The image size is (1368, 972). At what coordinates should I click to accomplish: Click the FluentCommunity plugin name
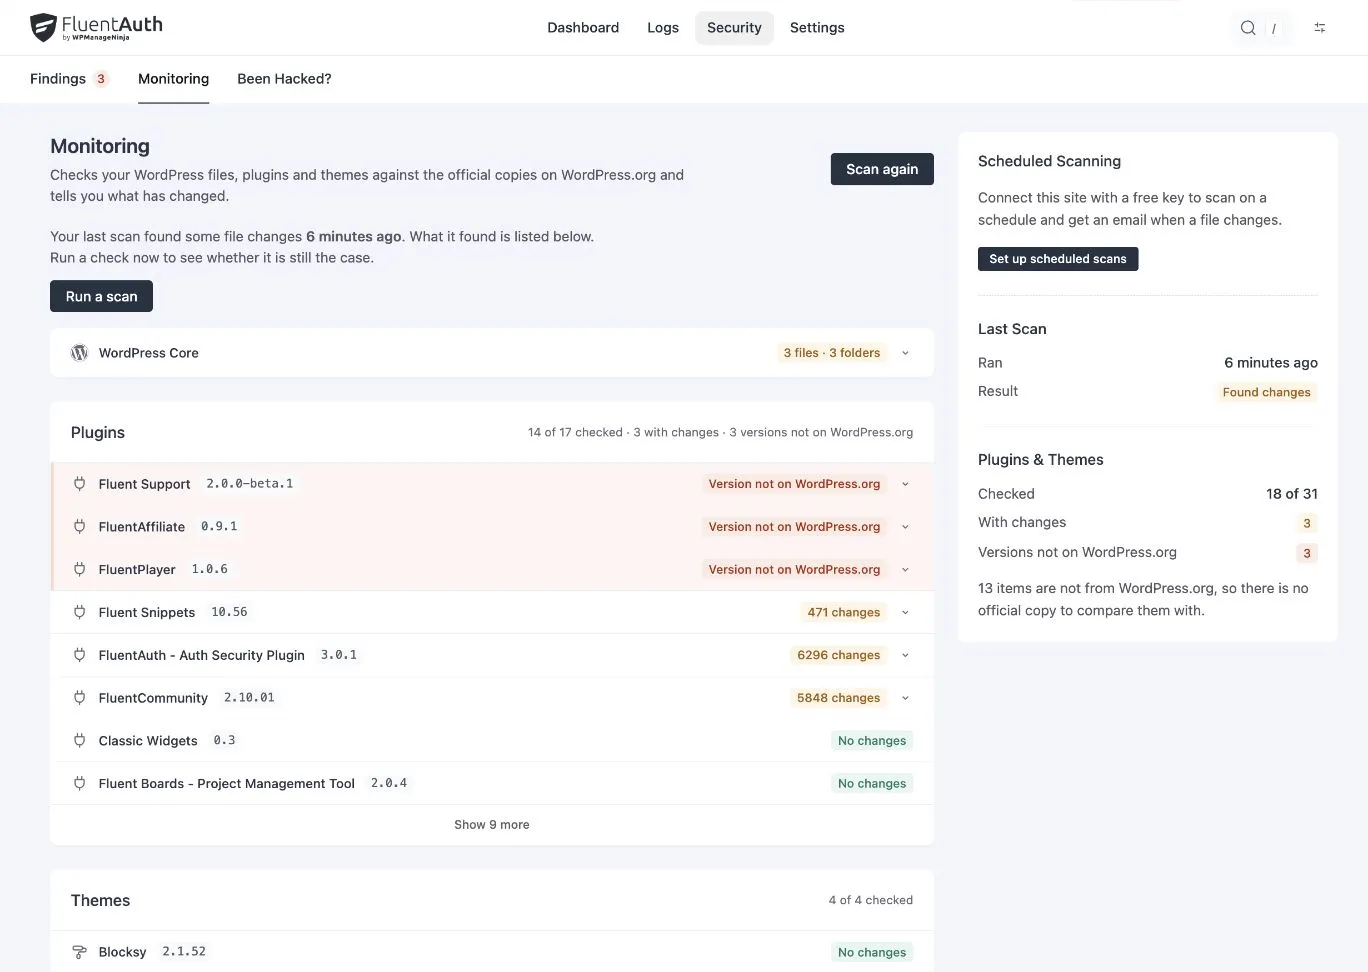point(153,698)
